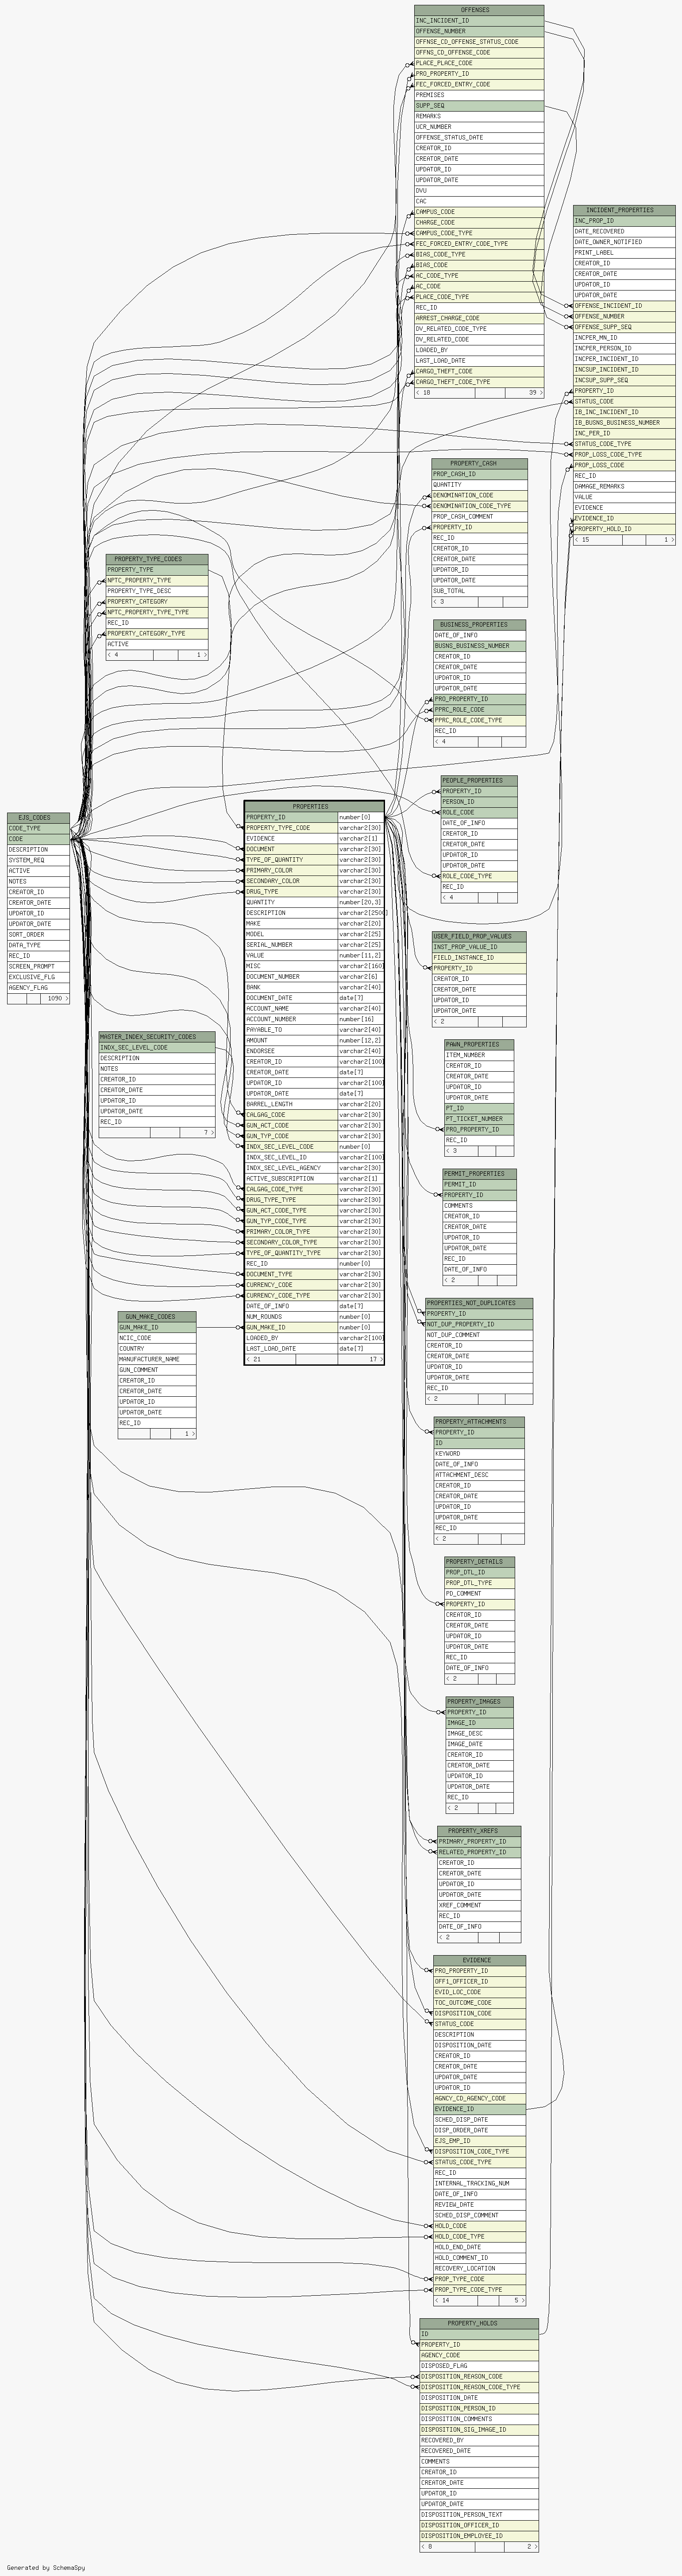Select DATE_RECOVERED in INCIDENT_PROPERTIES

(624, 231)
